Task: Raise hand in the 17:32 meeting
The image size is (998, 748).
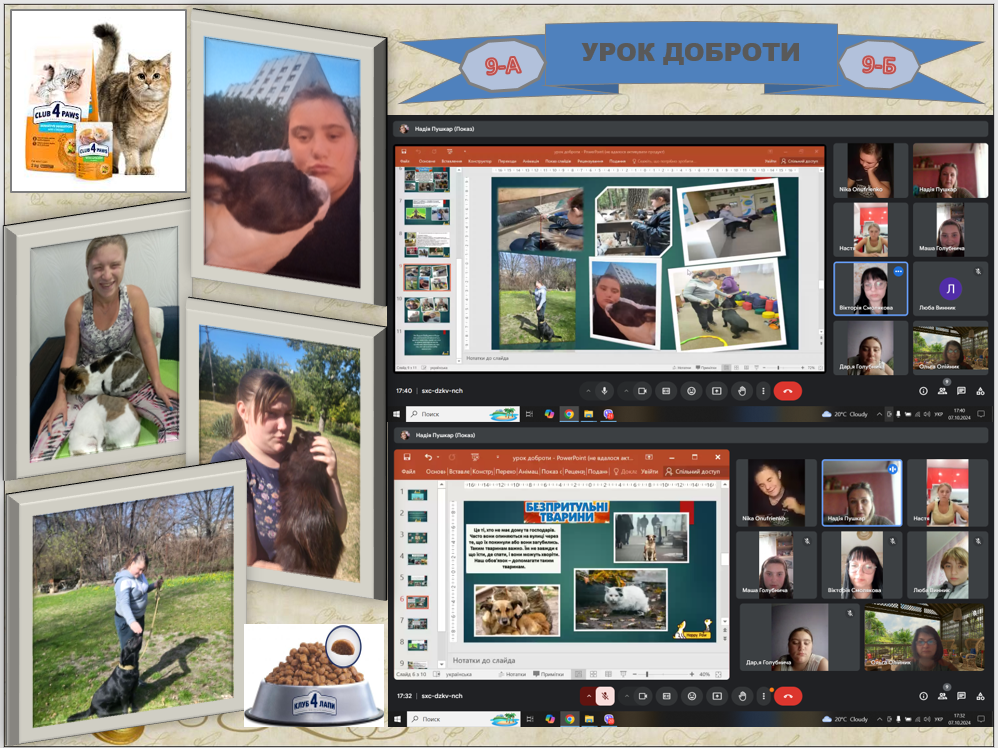Action: pos(742,696)
